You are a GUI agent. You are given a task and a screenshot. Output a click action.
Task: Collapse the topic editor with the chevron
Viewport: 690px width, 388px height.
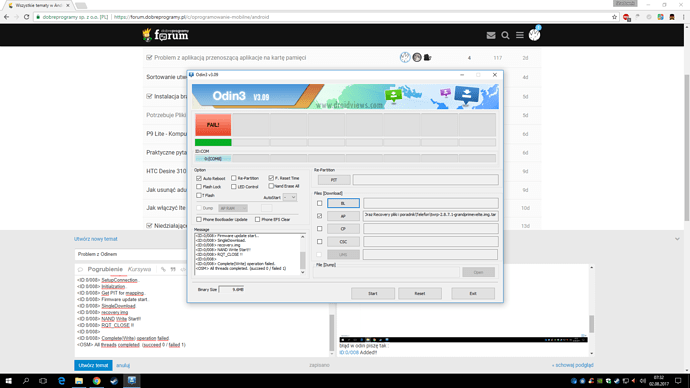point(677,239)
